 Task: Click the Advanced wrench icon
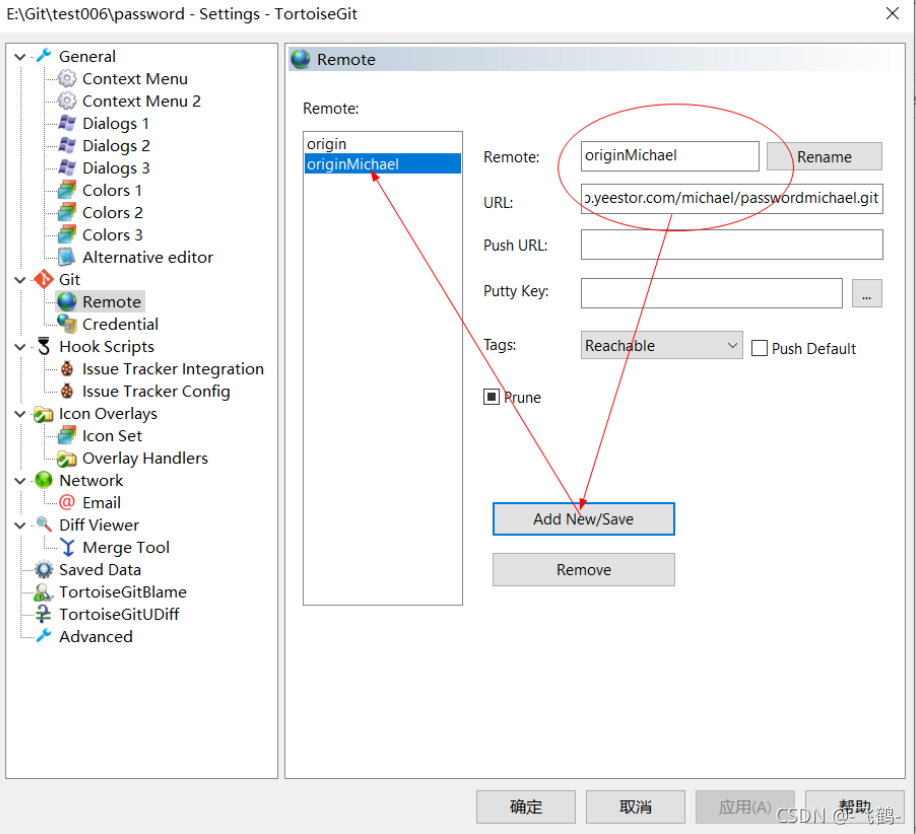tap(44, 636)
